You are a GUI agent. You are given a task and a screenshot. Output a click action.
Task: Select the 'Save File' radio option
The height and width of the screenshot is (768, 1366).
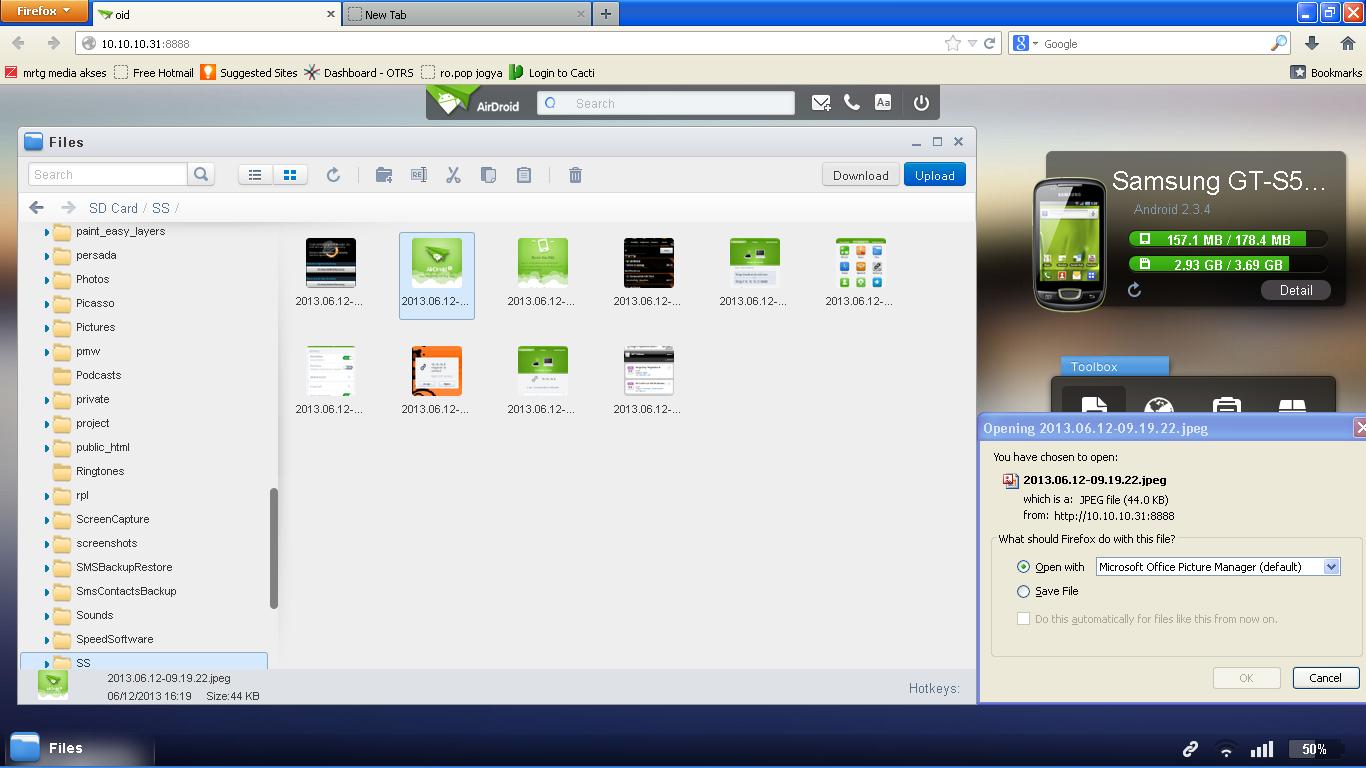(1023, 591)
